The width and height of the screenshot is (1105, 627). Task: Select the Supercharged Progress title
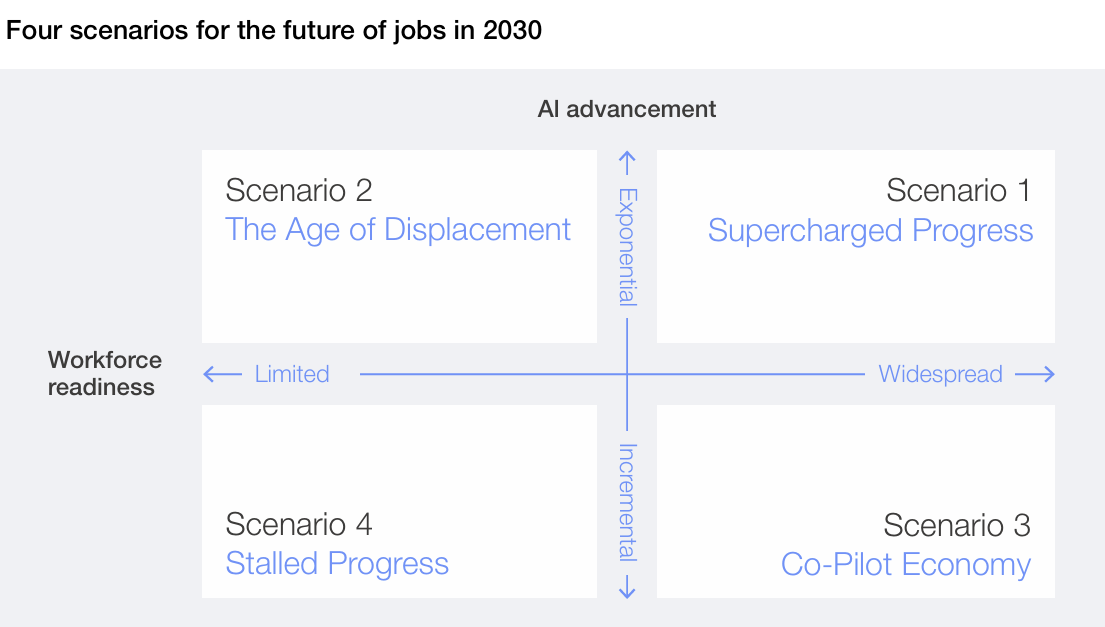pos(870,231)
